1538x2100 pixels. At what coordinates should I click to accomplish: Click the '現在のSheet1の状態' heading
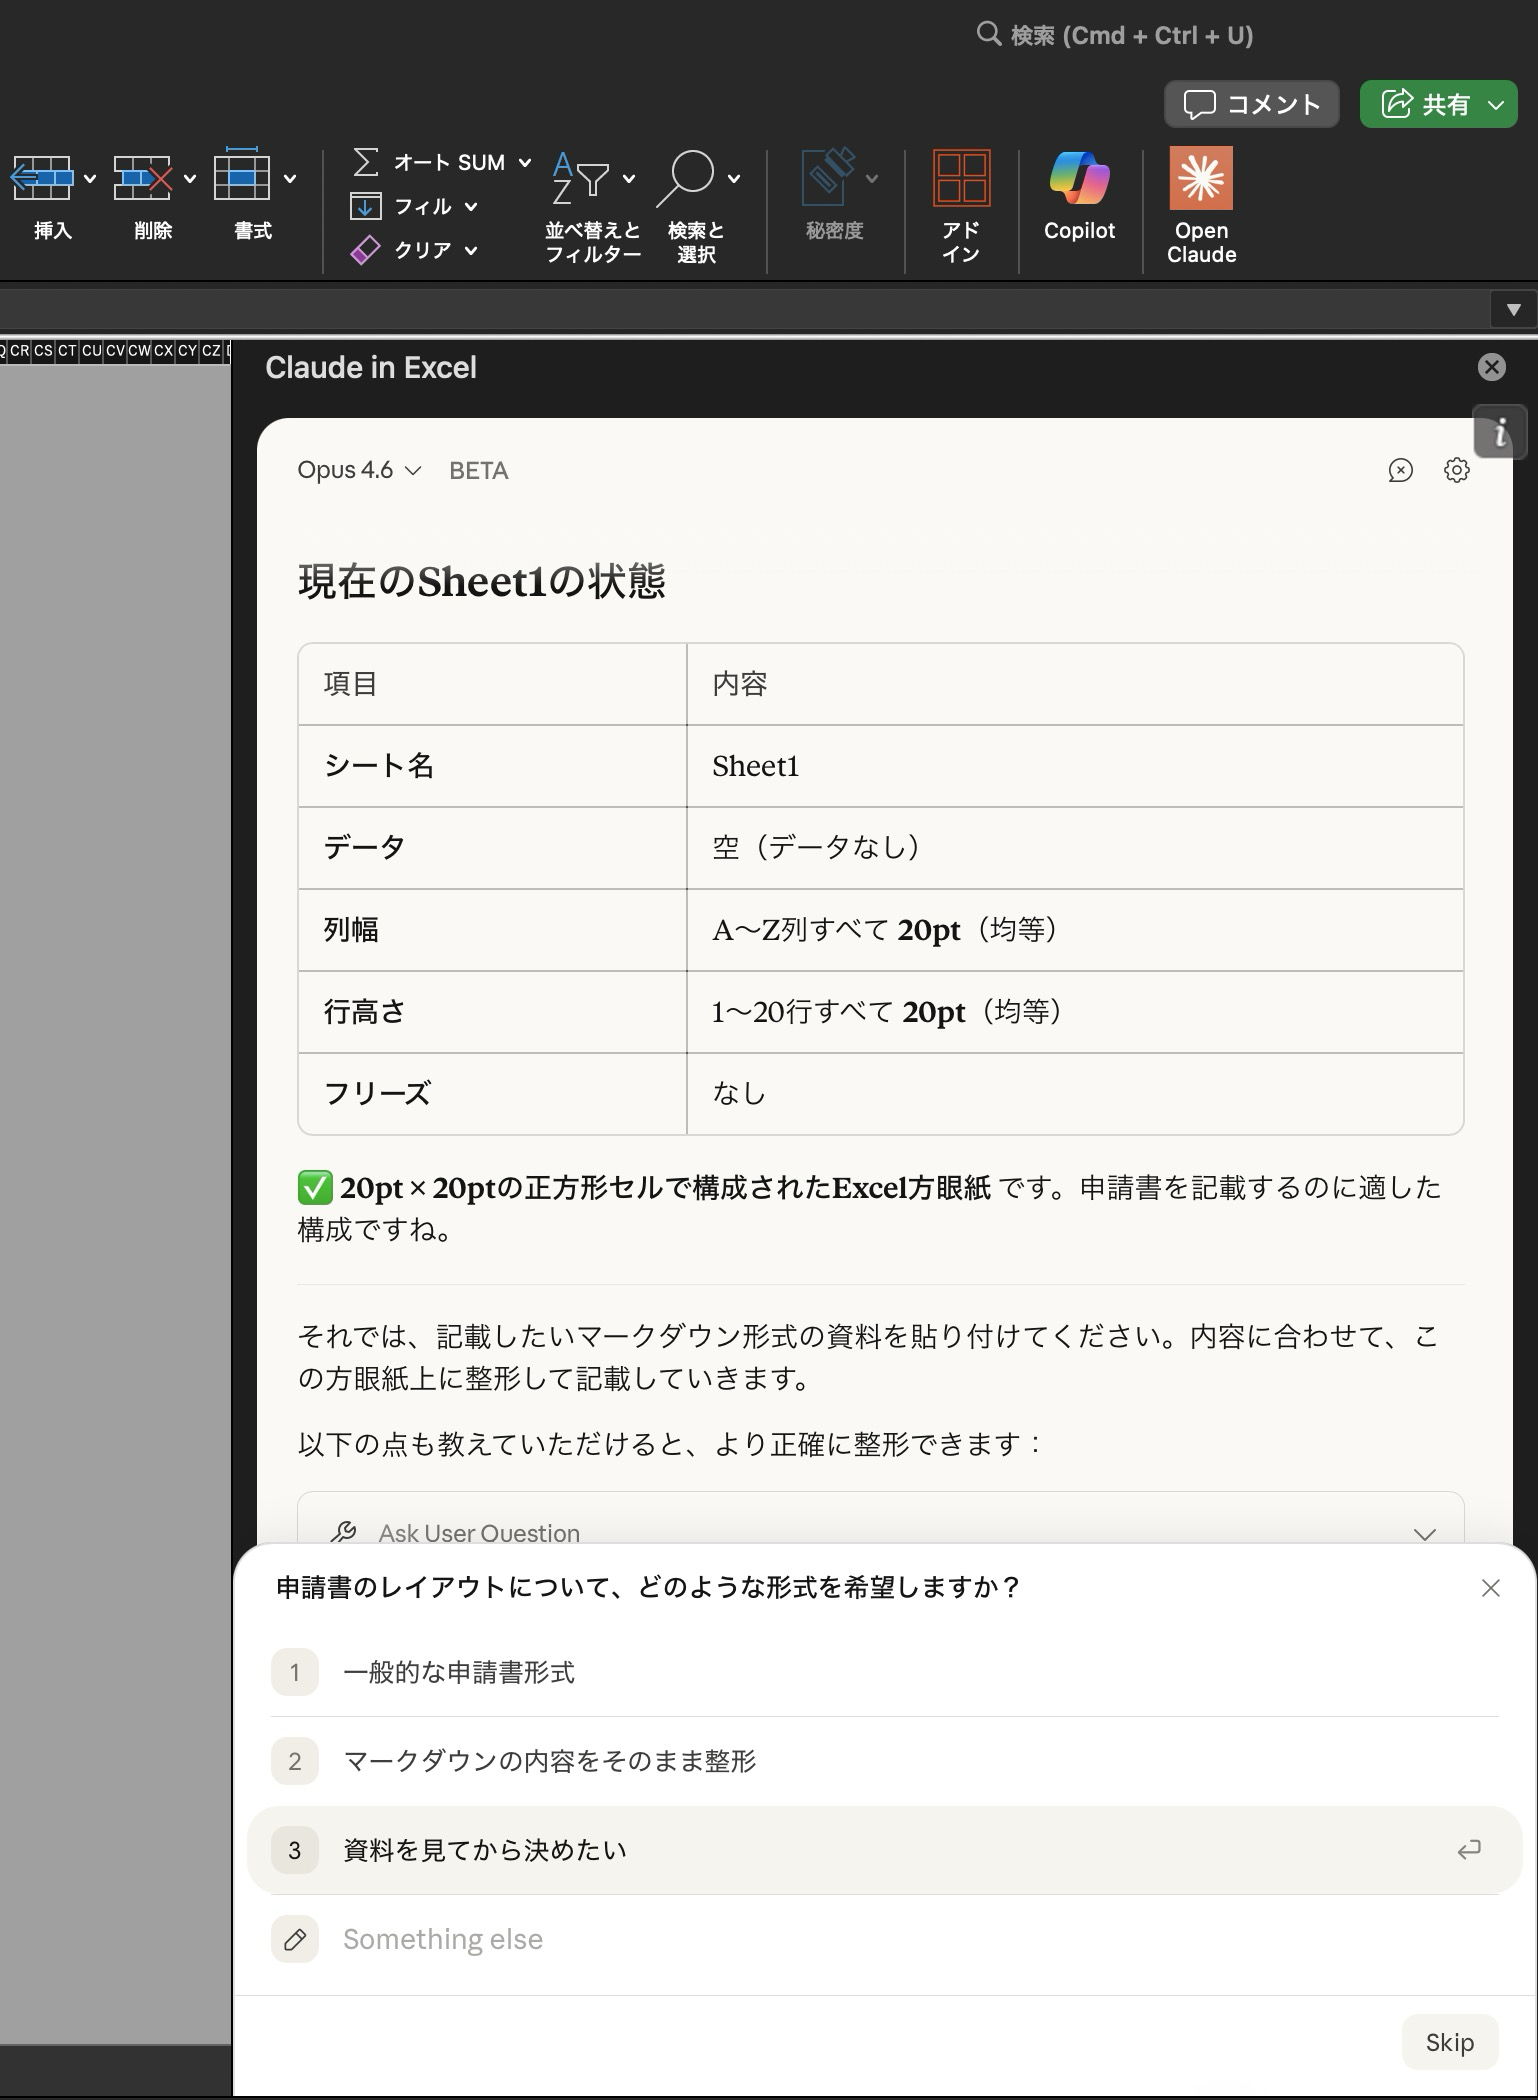481,581
